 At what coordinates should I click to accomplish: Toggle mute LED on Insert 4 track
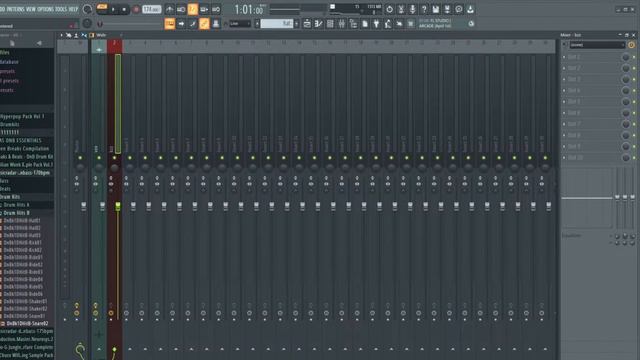145,158
